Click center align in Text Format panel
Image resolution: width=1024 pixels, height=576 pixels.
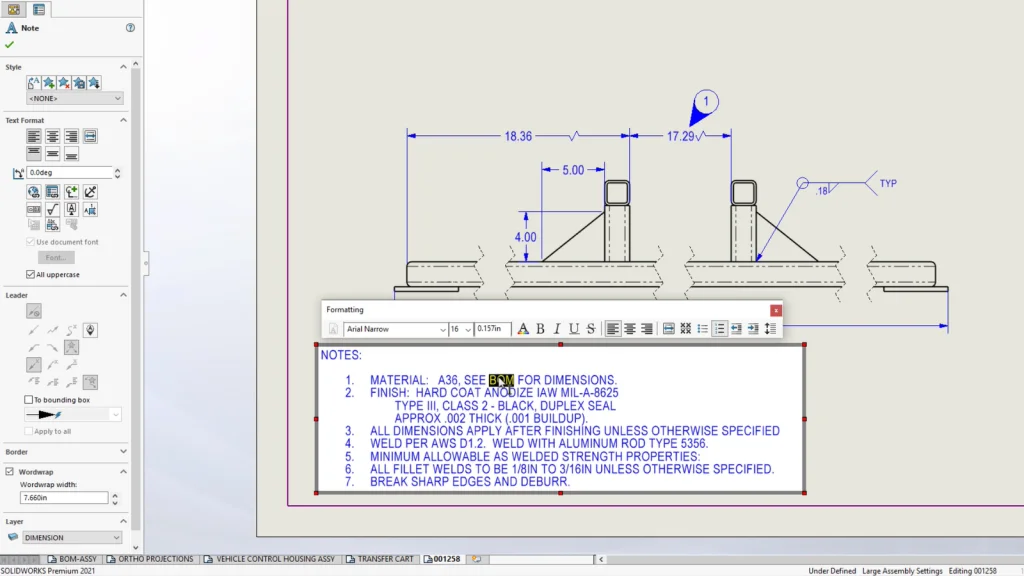[x=52, y=136]
